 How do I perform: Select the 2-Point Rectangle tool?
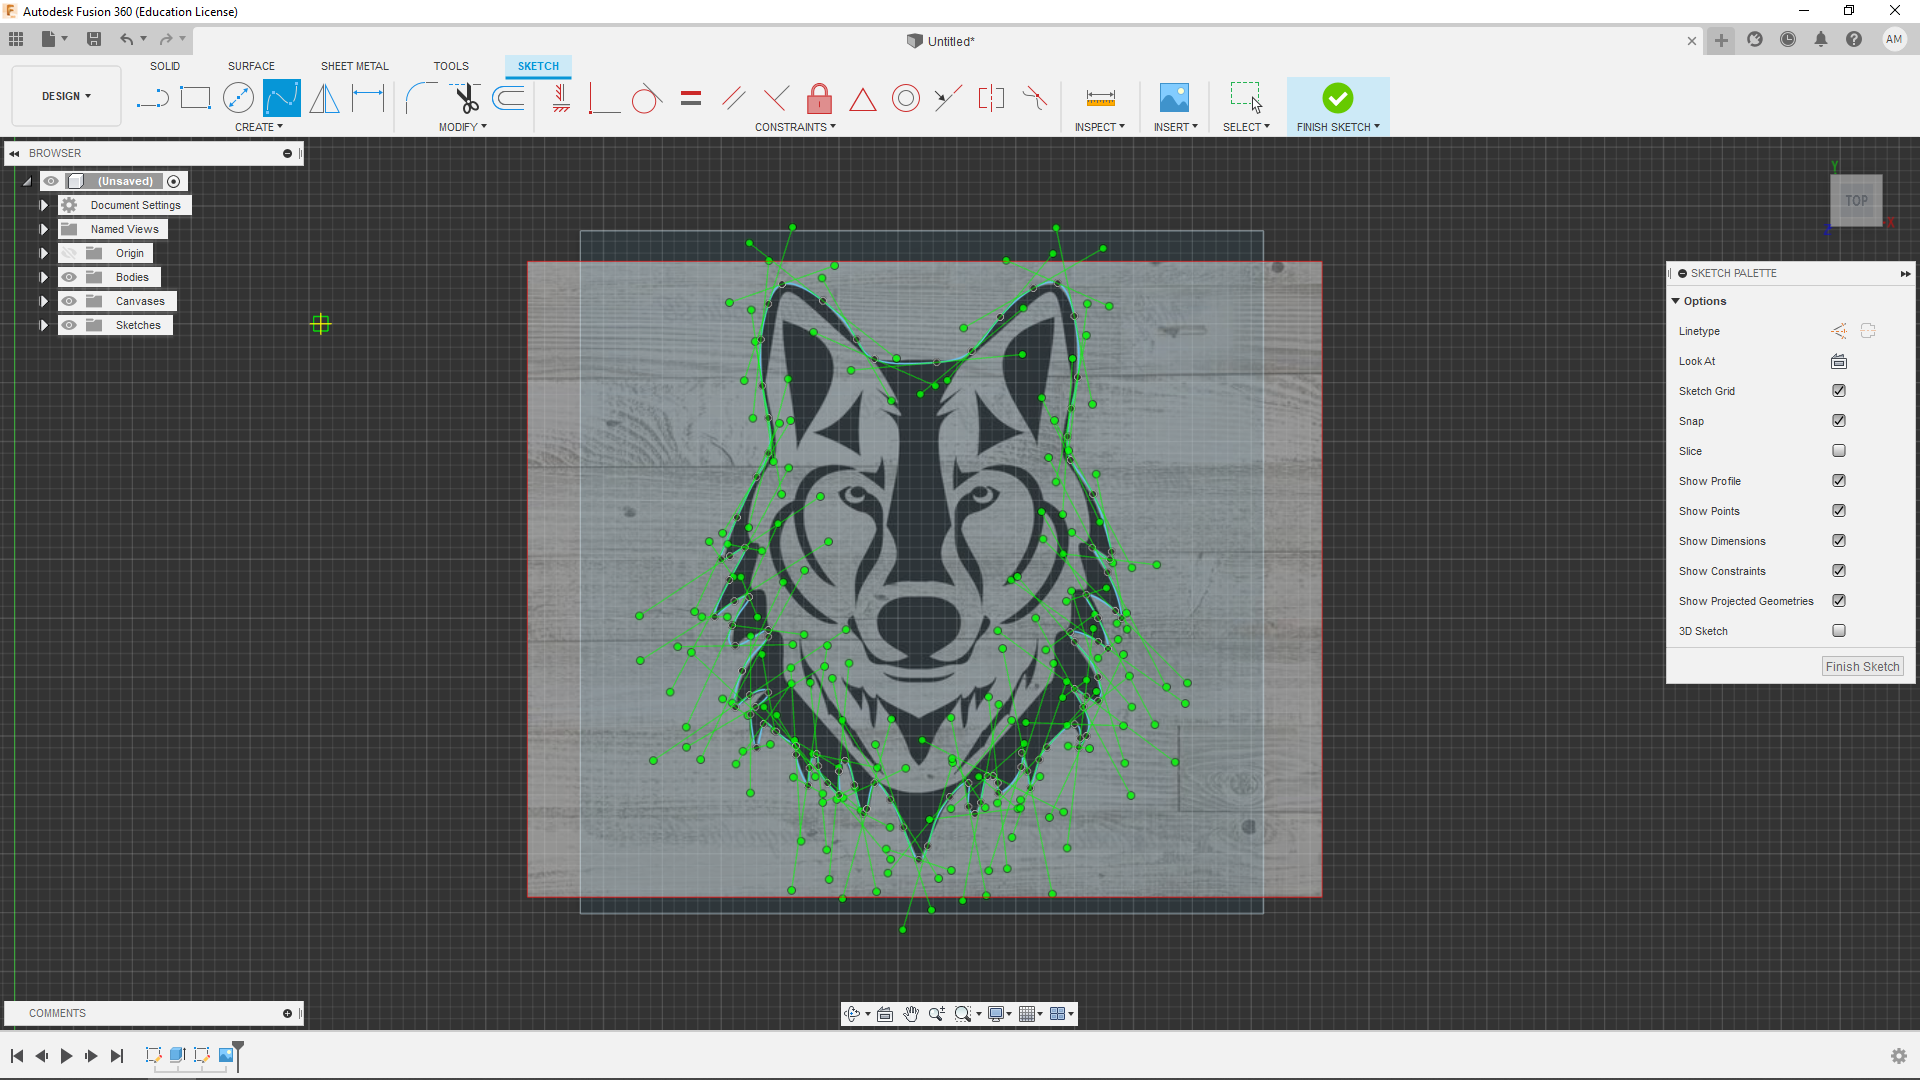pyautogui.click(x=195, y=98)
